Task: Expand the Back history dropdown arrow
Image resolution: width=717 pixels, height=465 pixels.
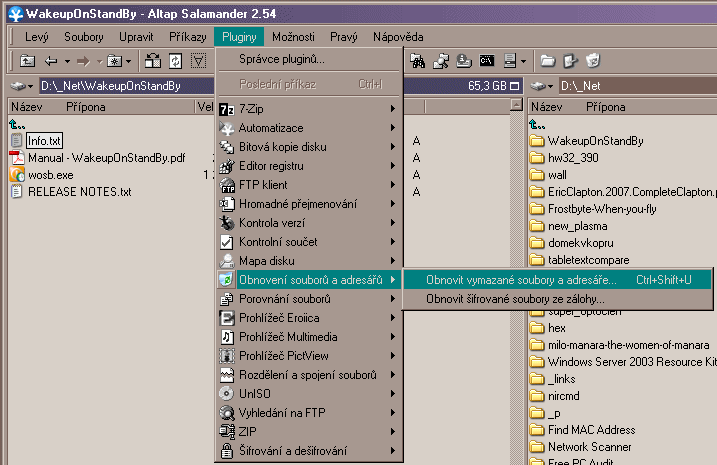Action: [x=67, y=61]
